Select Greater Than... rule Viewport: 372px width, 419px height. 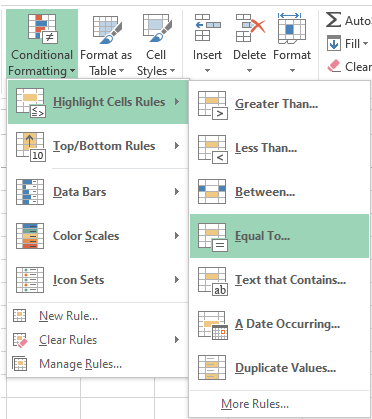[x=279, y=104]
